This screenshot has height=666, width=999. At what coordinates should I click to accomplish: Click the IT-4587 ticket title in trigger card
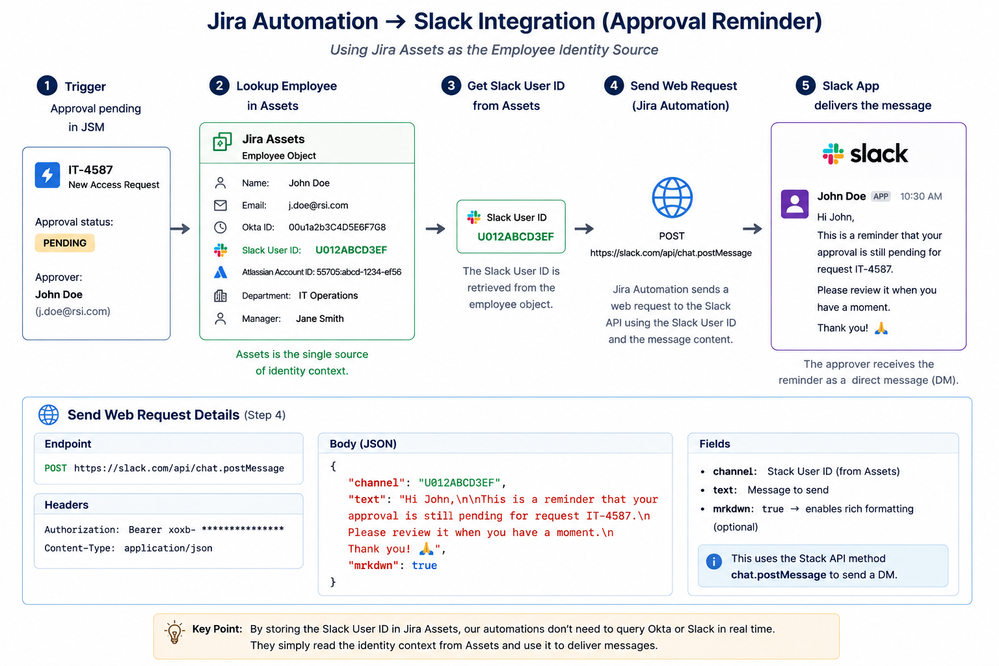pos(90,170)
